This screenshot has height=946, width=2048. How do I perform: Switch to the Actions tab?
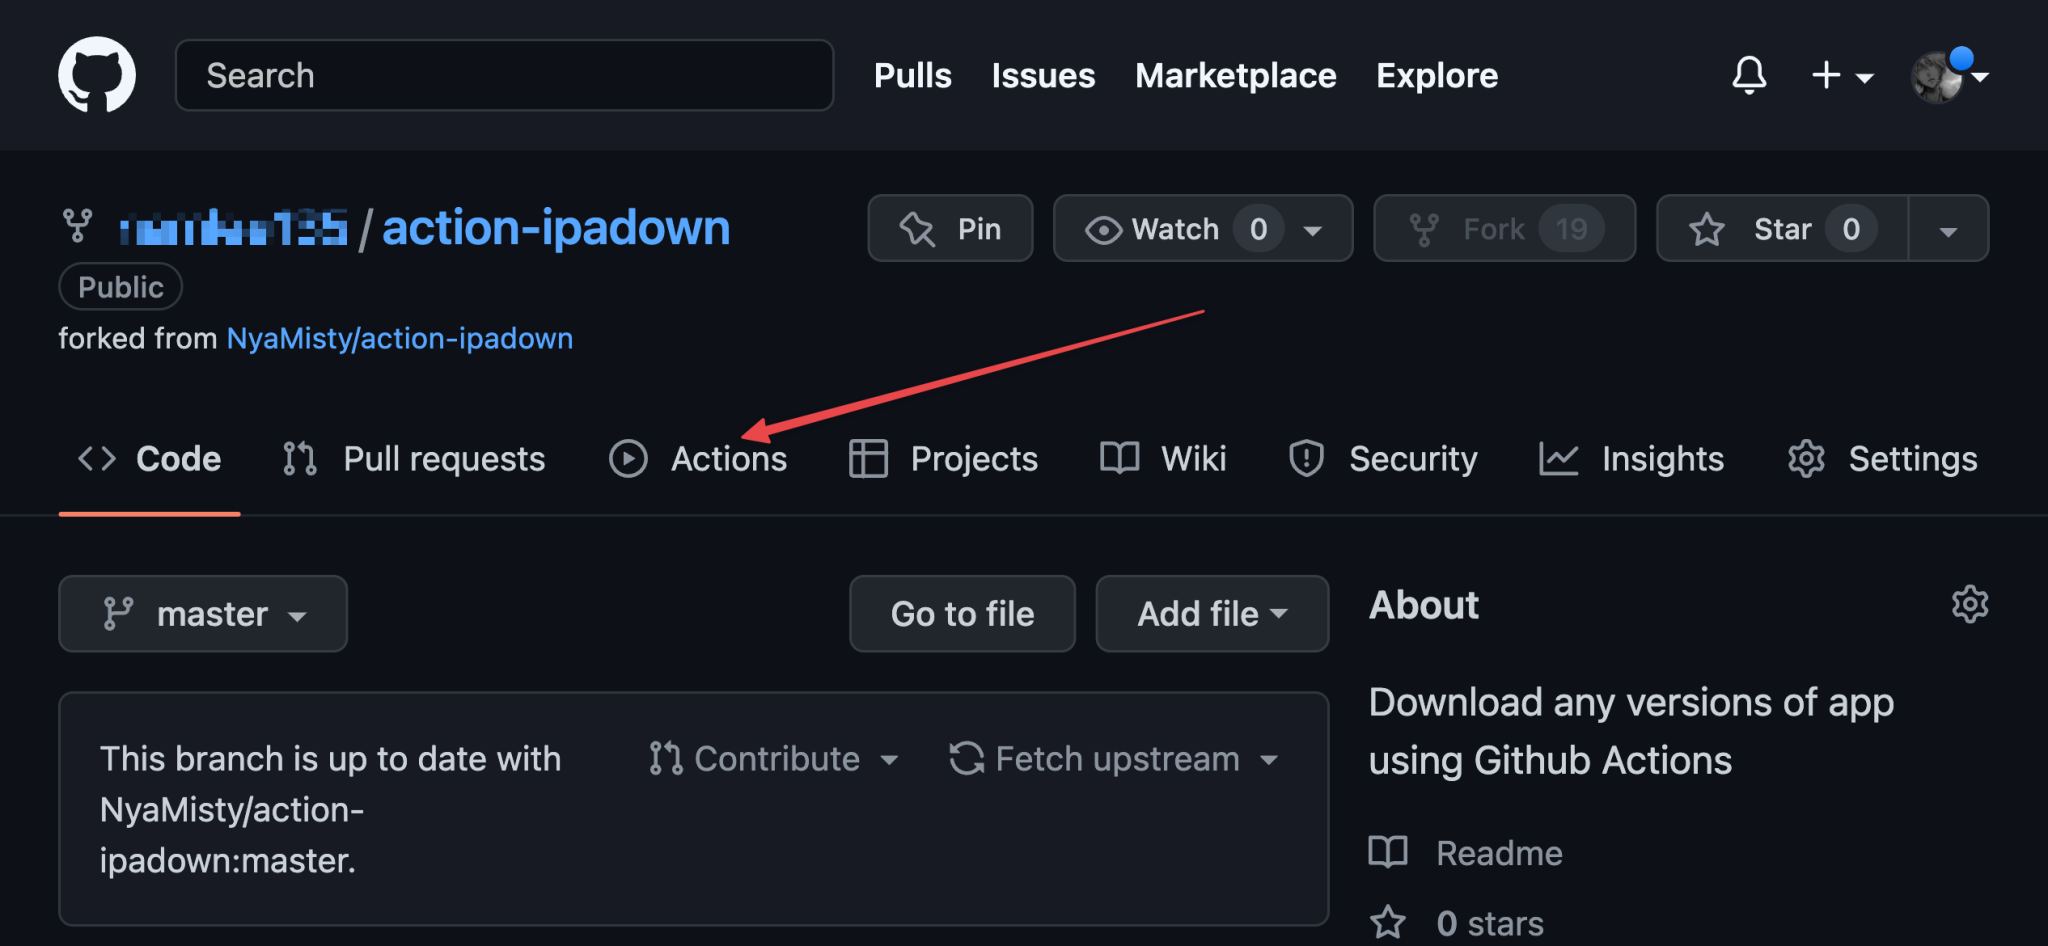(x=698, y=459)
